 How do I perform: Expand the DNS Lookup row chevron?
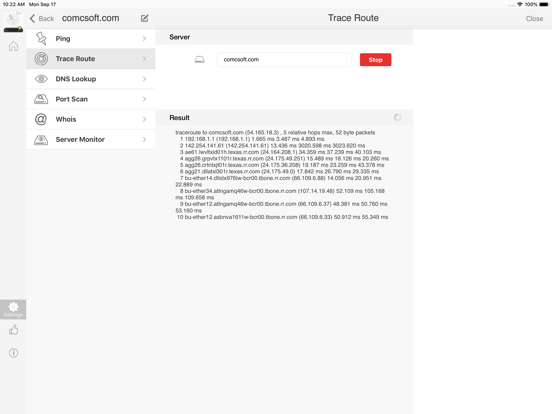[x=144, y=79]
